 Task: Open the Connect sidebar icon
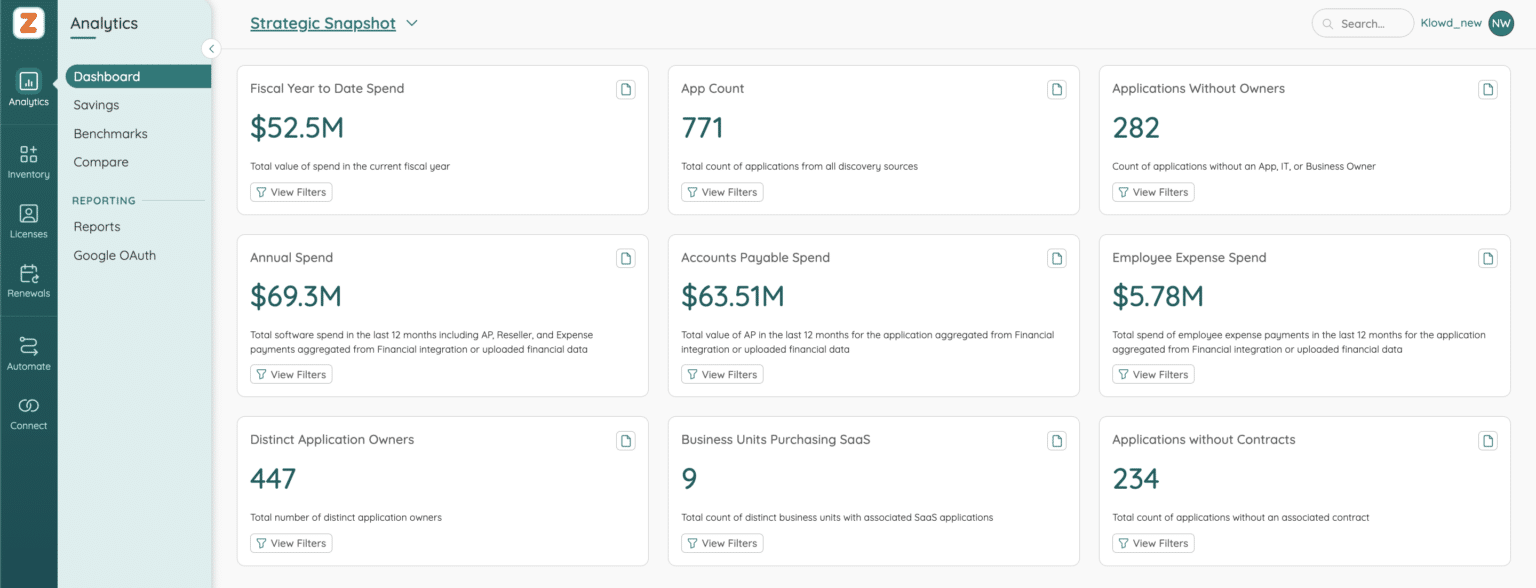point(28,413)
